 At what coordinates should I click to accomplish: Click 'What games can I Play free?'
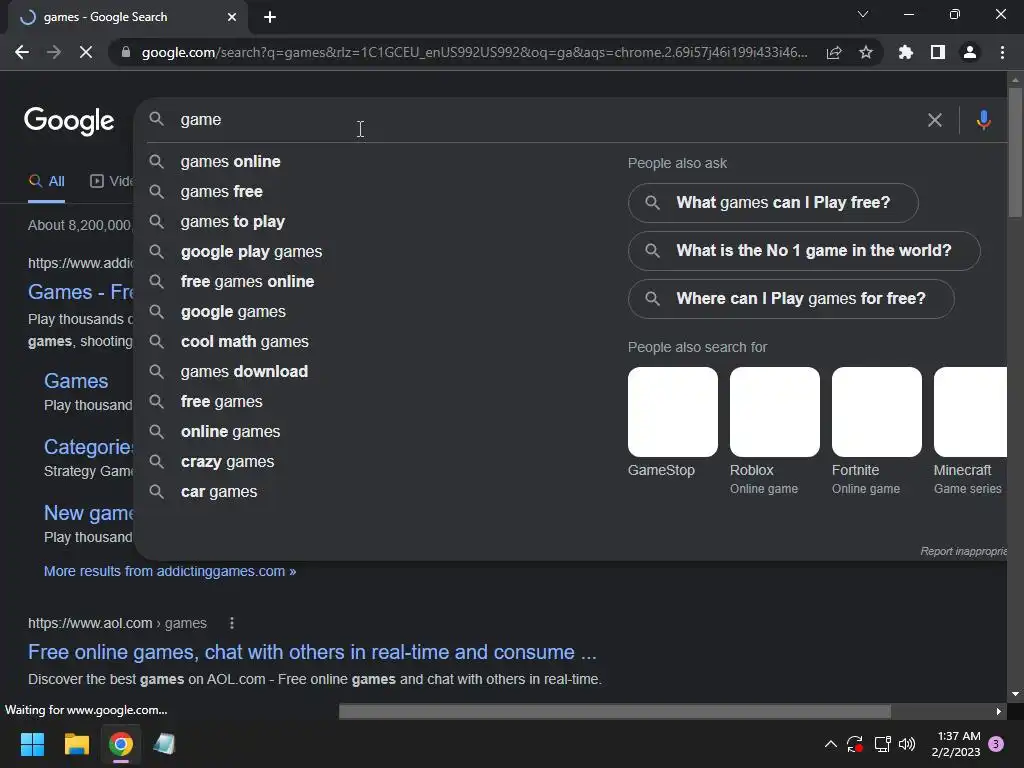(x=773, y=202)
